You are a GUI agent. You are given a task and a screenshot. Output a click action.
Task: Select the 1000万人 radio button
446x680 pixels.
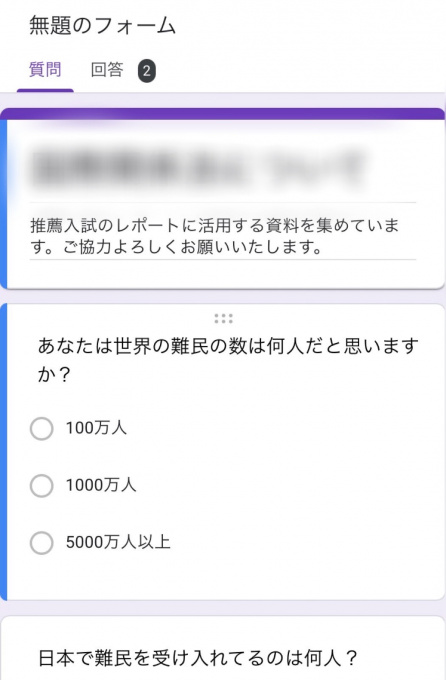point(42,485)
